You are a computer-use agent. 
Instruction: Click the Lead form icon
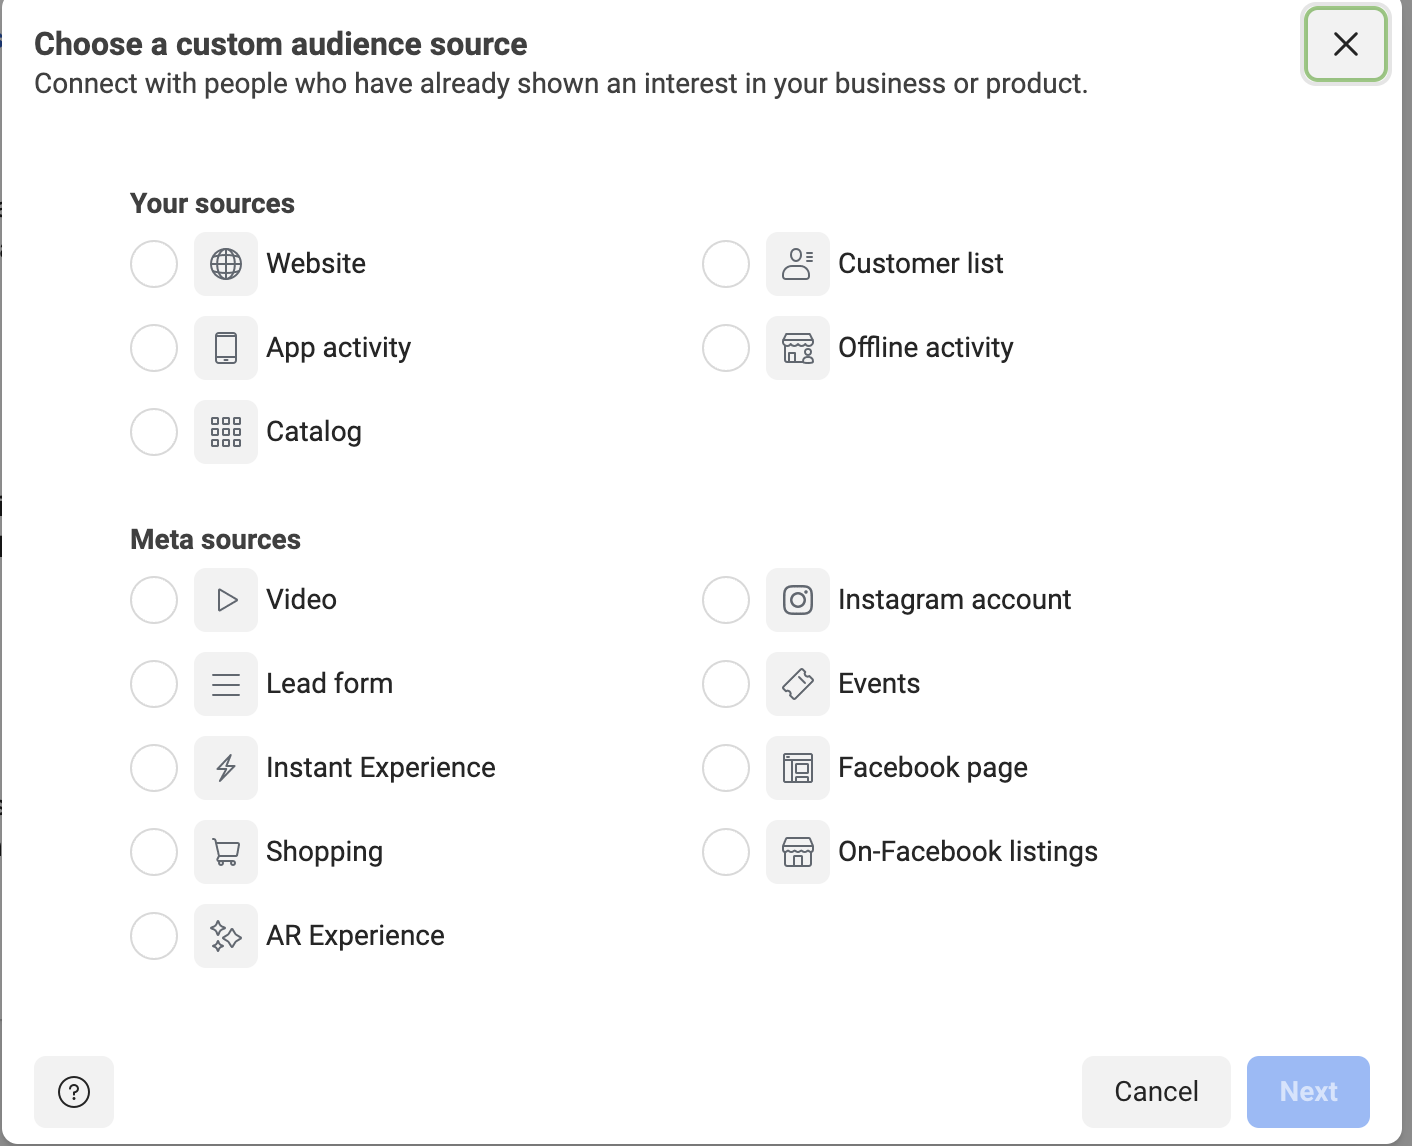pos(225,684)
